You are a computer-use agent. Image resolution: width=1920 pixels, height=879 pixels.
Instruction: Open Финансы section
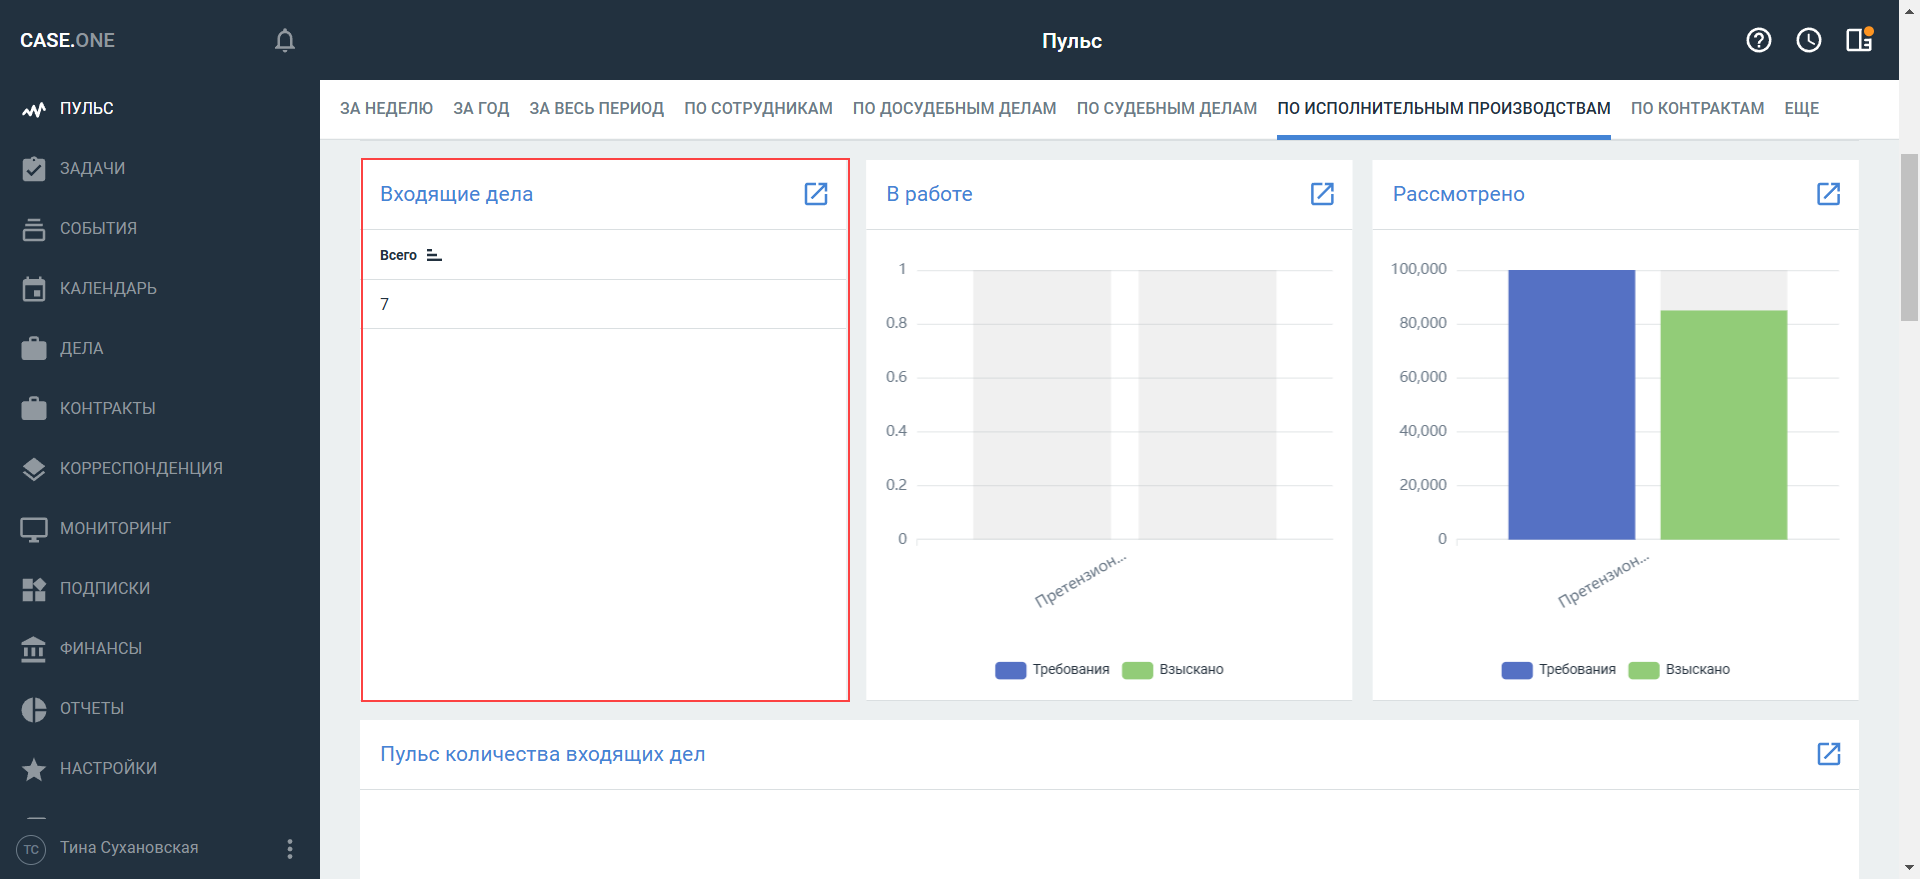(101, 648)
